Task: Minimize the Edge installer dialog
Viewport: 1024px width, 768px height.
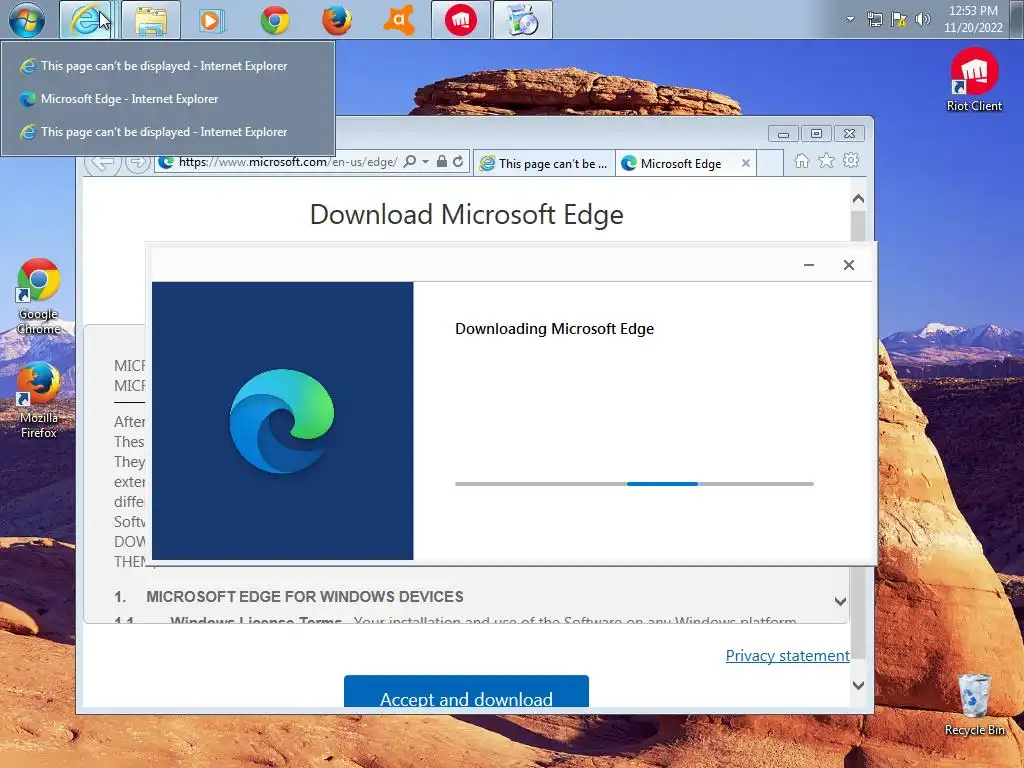Action: pyautogui.click(x=808, y=264)
